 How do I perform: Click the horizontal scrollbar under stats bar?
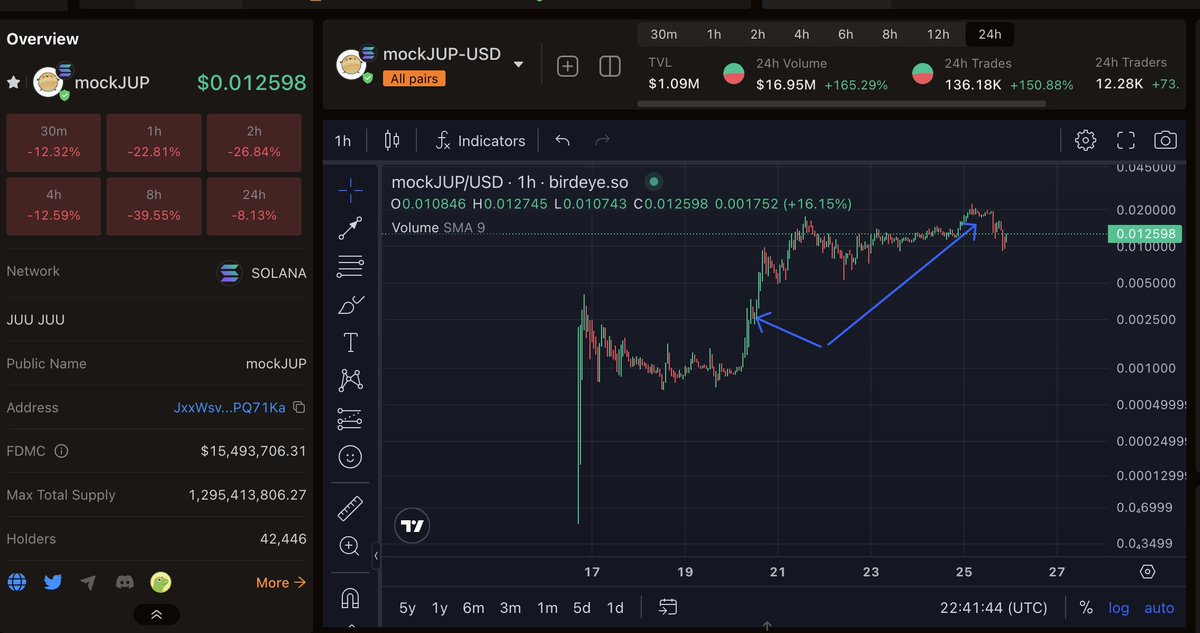[x=843, y=103]
